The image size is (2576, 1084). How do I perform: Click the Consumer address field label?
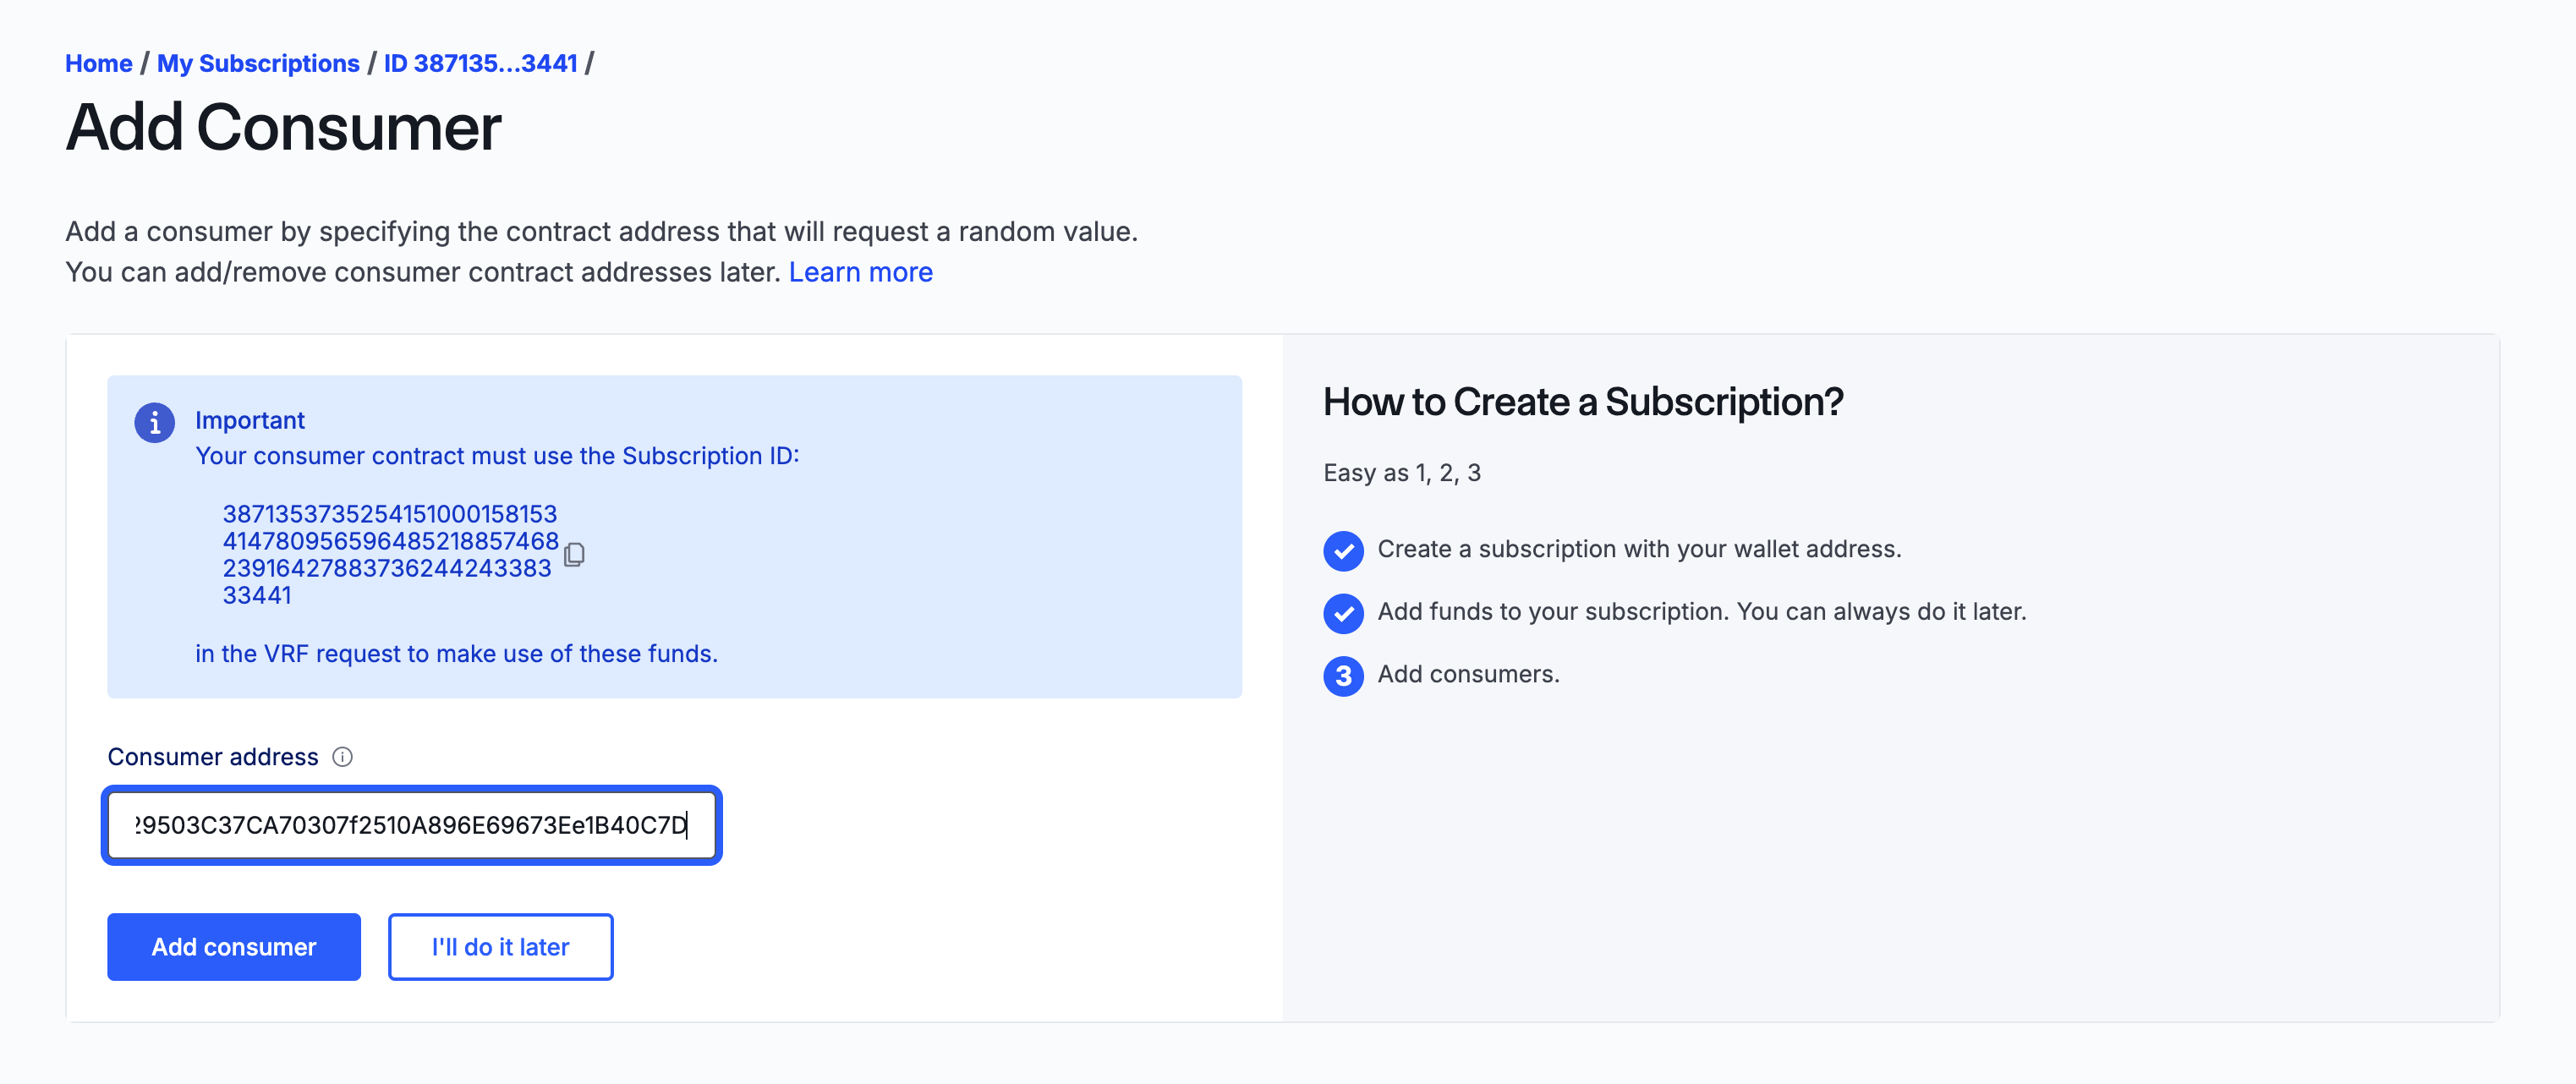pos(213,757)
